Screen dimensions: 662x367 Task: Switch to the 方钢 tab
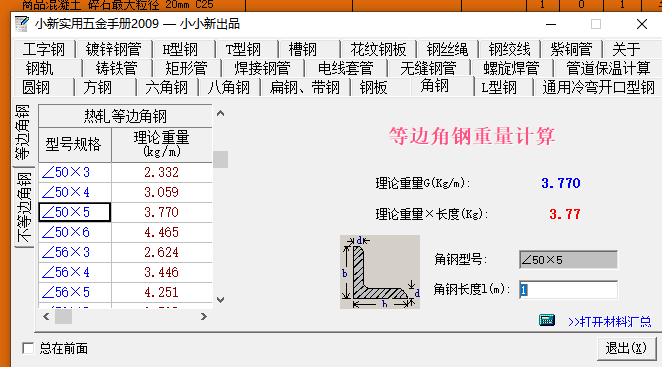pos(98,87)
